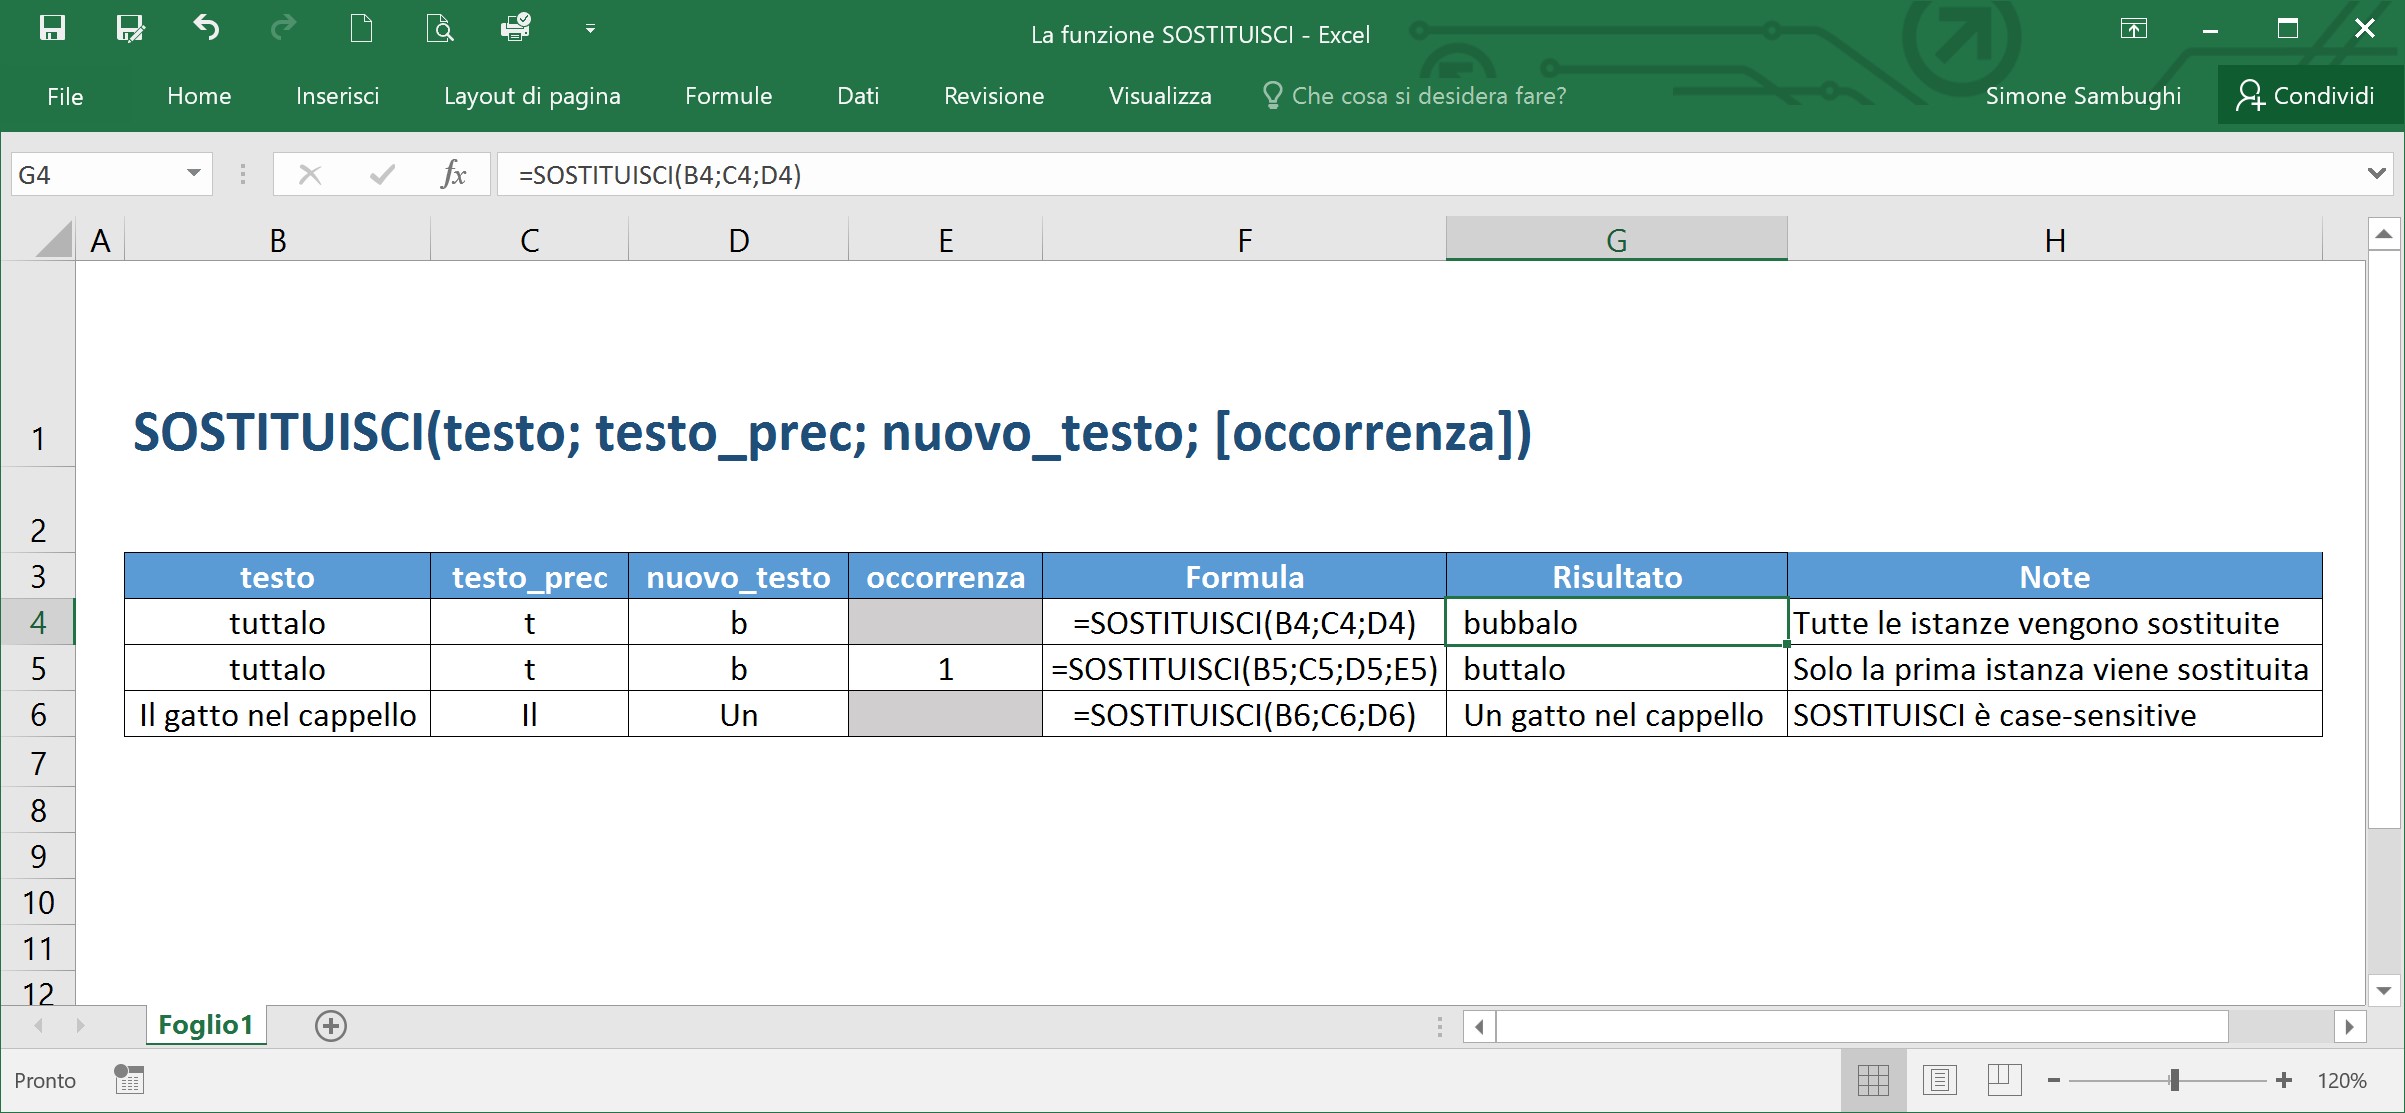Click the Cancel (X) formula bar icon

pyautogui.click(x=310, y=175)
